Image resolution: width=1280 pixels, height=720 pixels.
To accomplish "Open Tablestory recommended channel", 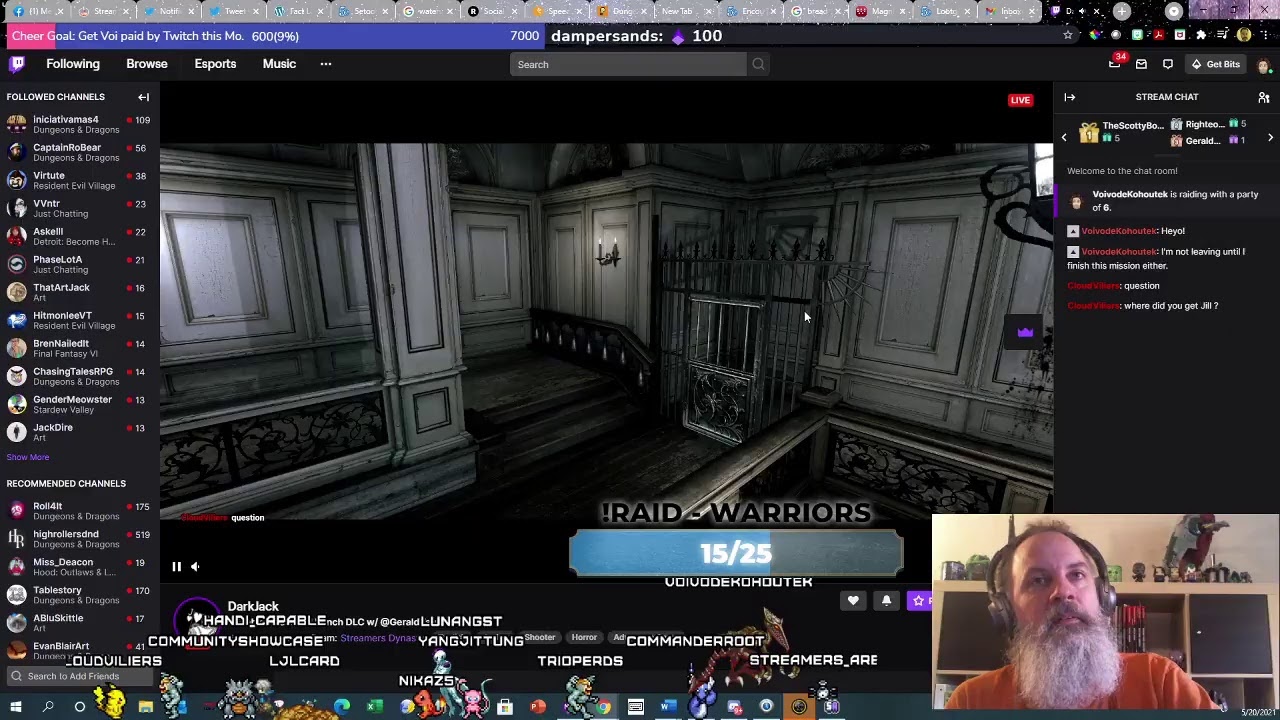I will pyautogui.click(x=79, y=595).
